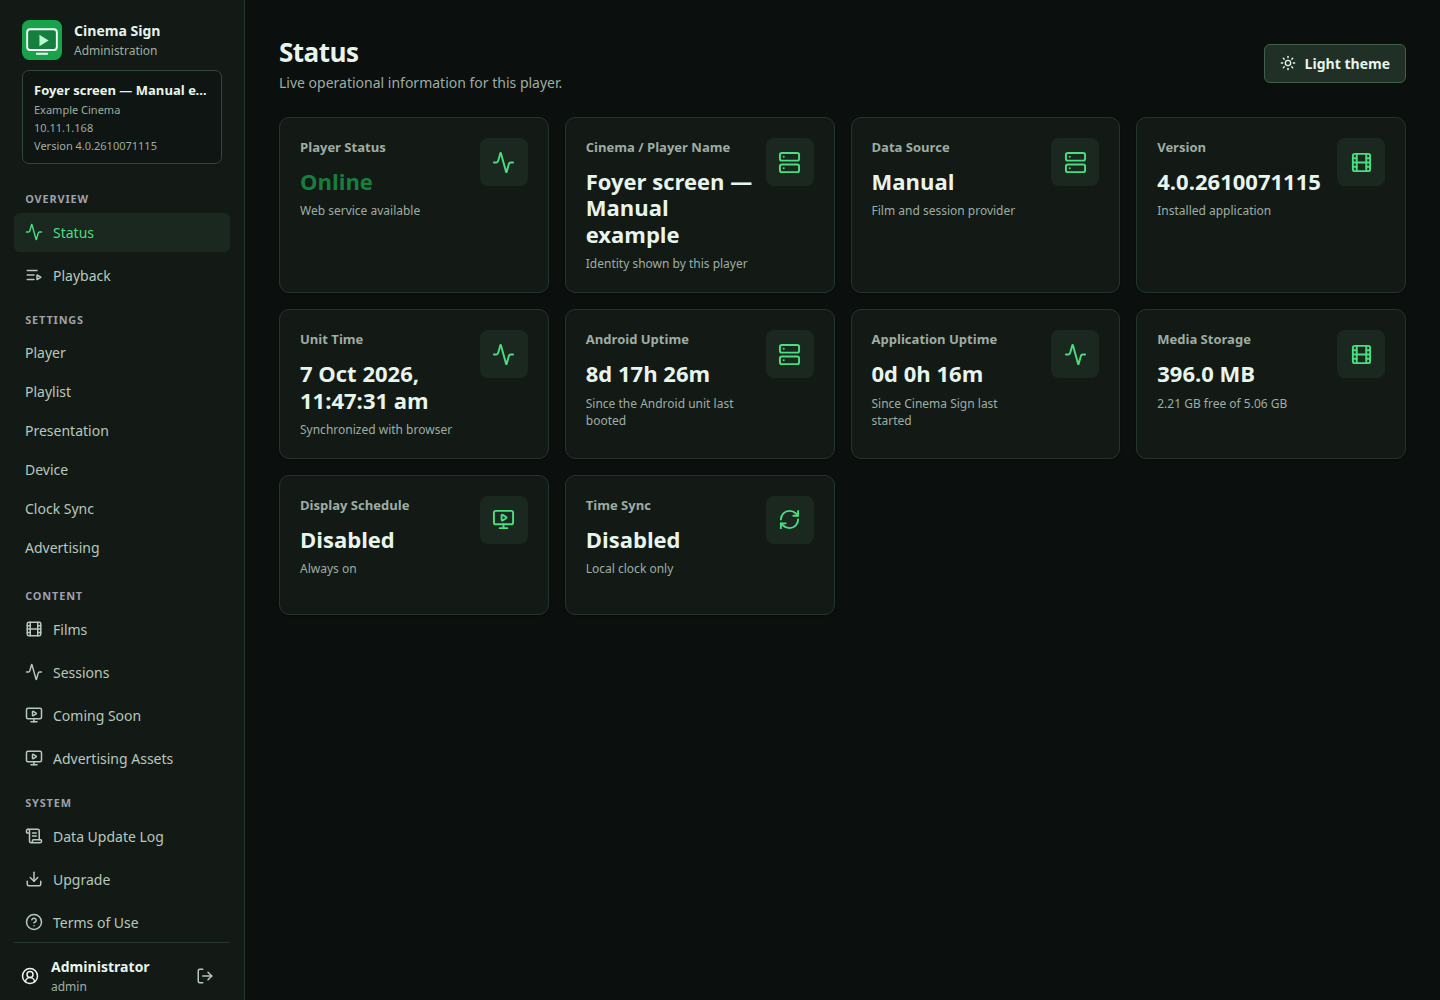Click the film icon on Version card
The height and width of the screenshot is (1000, 1440).
point(1361,162)
